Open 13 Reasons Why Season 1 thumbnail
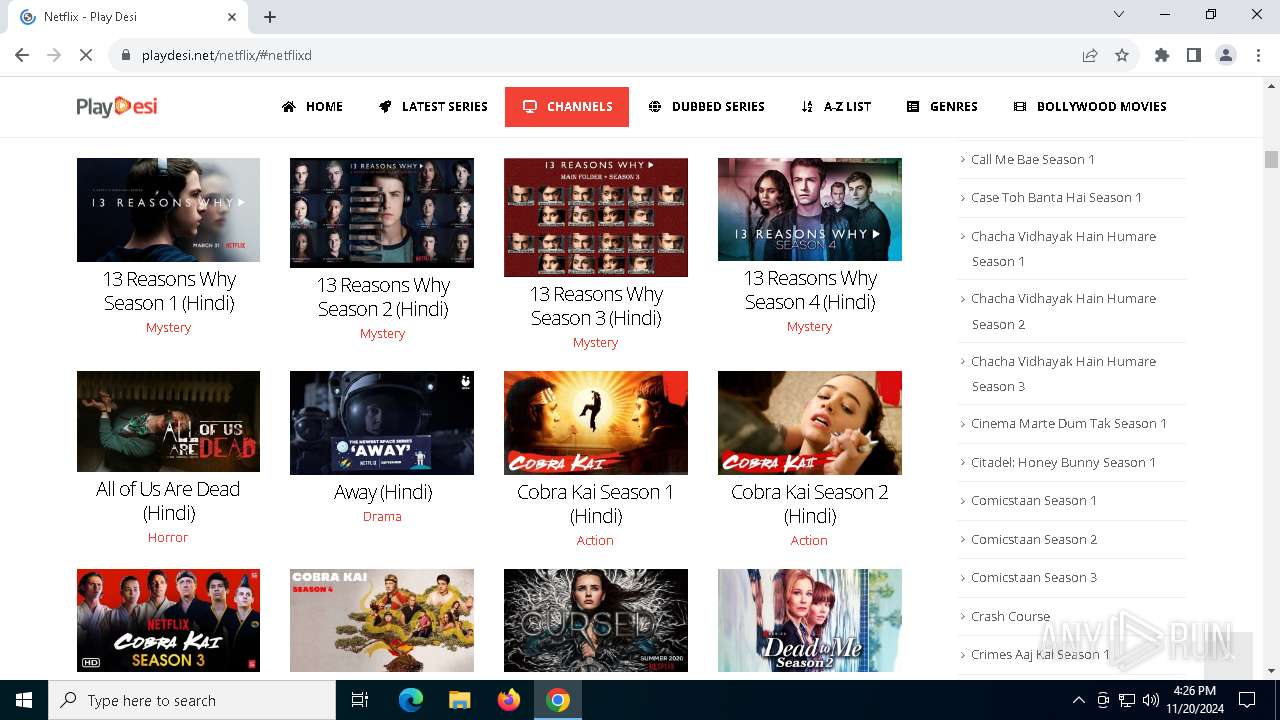 (168, 210)
